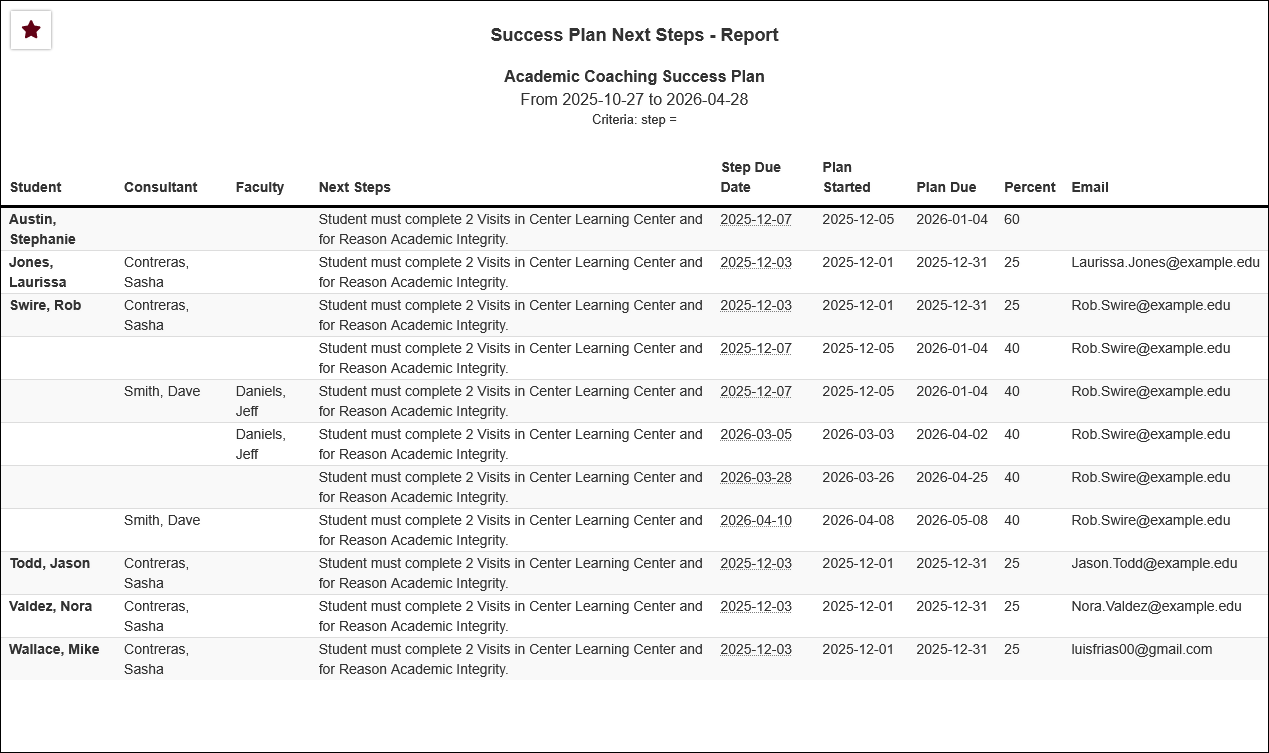Click student name Todd, Jason
This screenshot has height=753, width=1269.
coord(50,563)
